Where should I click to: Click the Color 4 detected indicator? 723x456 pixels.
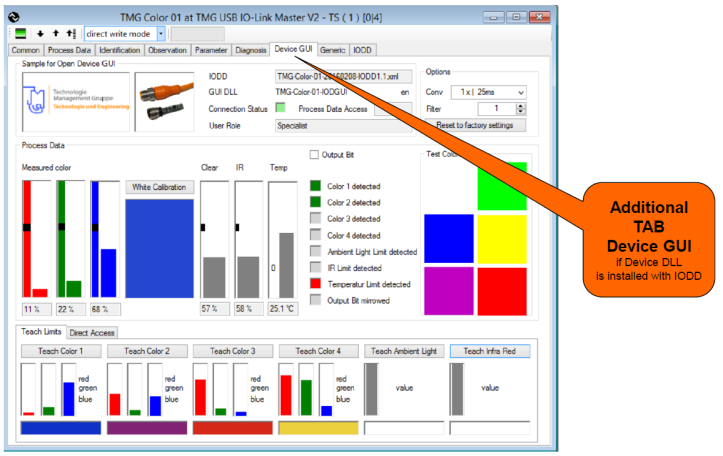(315, 235)
